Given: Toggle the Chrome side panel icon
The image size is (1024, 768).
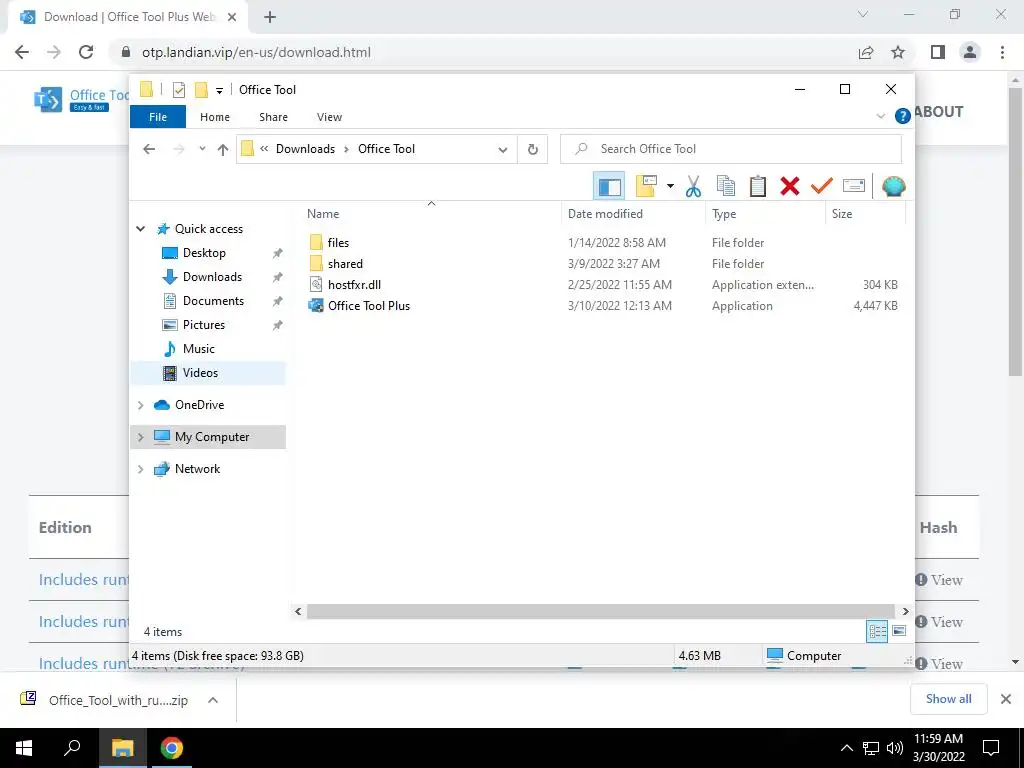Looking at the screenshot, I should (938, 52).
